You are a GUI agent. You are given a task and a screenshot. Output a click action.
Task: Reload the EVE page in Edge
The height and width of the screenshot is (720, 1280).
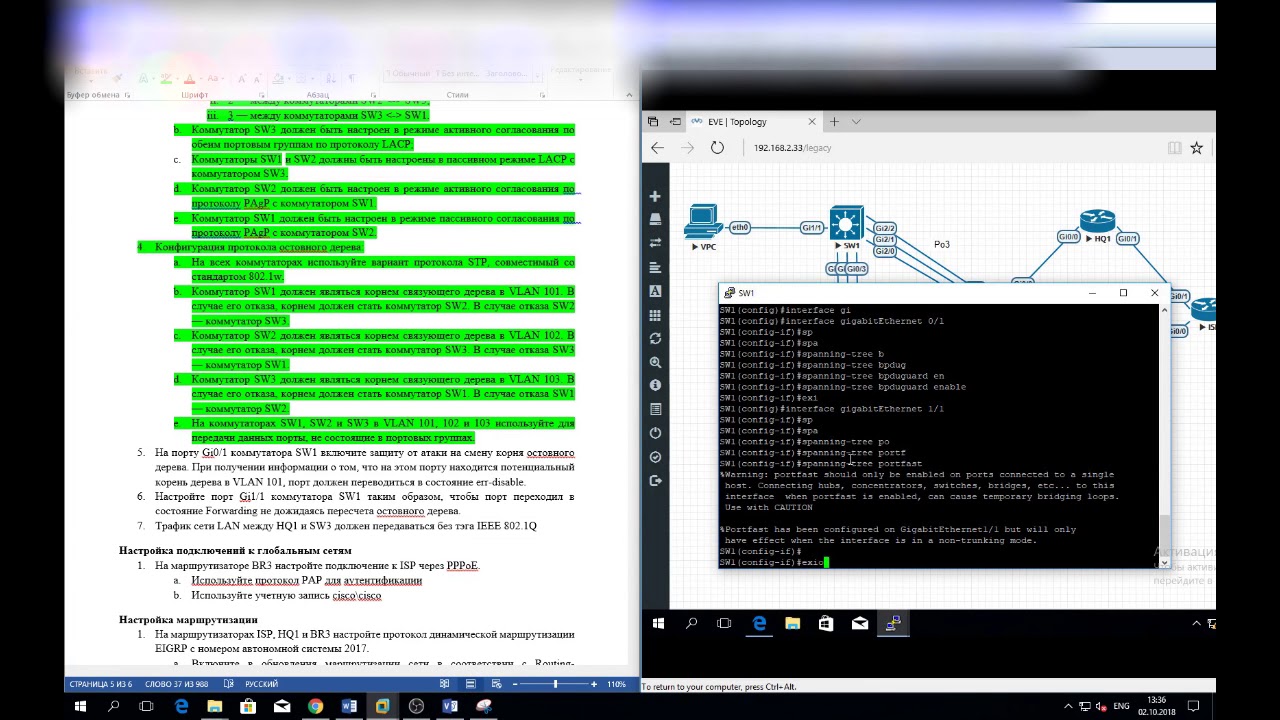(x=717, y=148)
